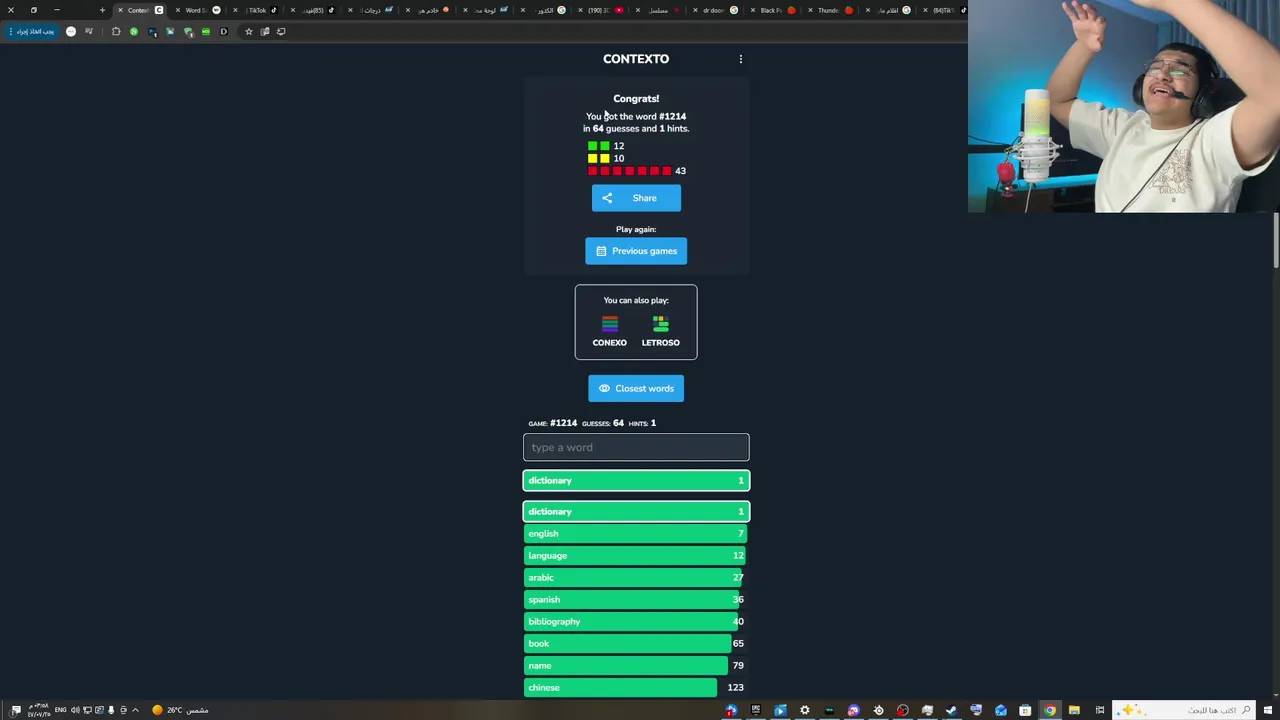1280x720 pixels.
Task: Open Google Chrome on the taskbar
Action: coord(1050,710)
